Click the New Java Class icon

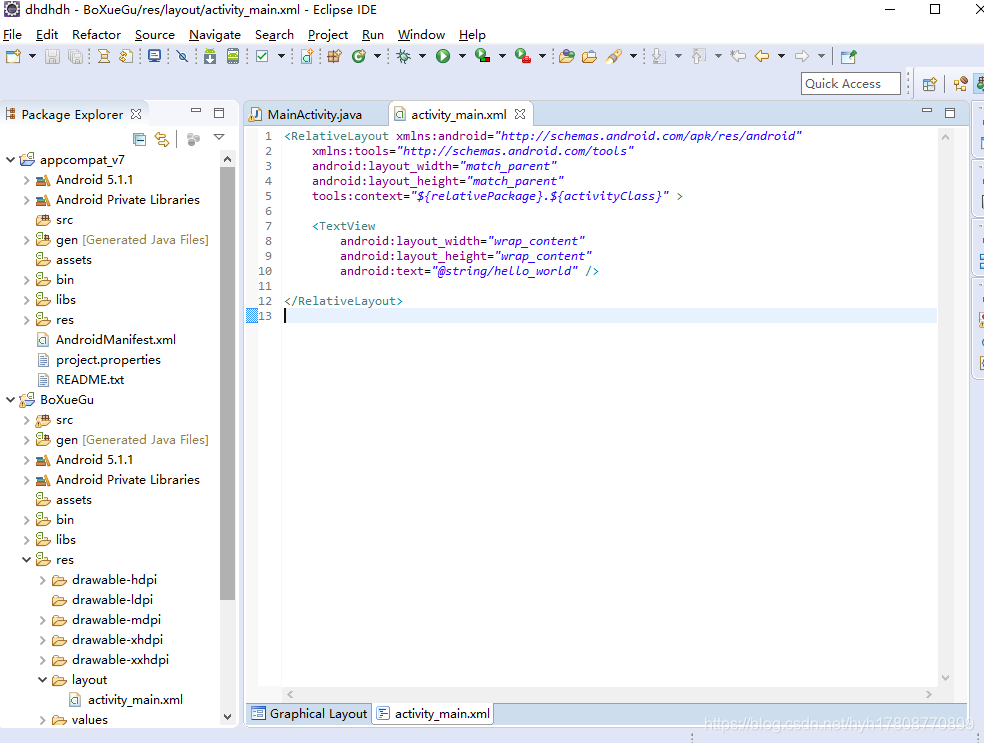point(358,56)
